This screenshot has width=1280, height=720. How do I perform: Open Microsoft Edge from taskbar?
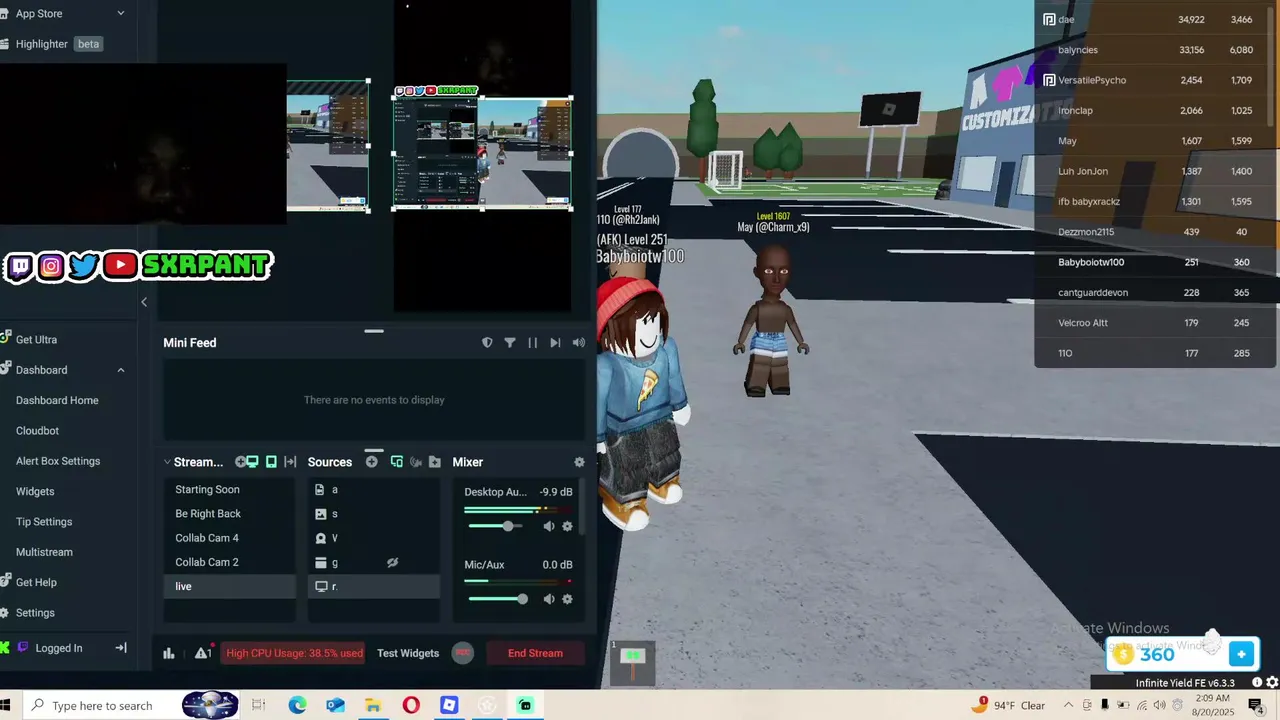click(297, 705)
